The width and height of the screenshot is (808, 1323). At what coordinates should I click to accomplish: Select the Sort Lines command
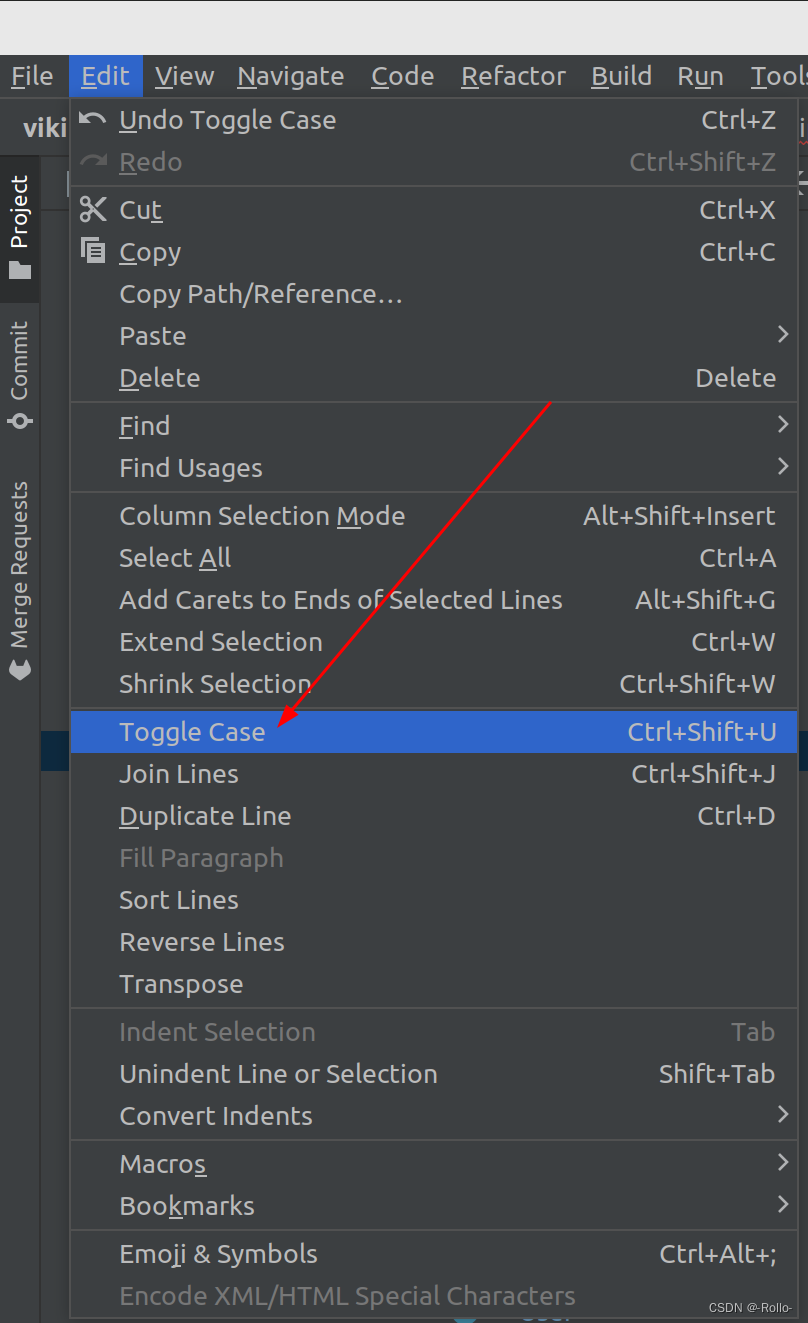click(x=178, y=899)
